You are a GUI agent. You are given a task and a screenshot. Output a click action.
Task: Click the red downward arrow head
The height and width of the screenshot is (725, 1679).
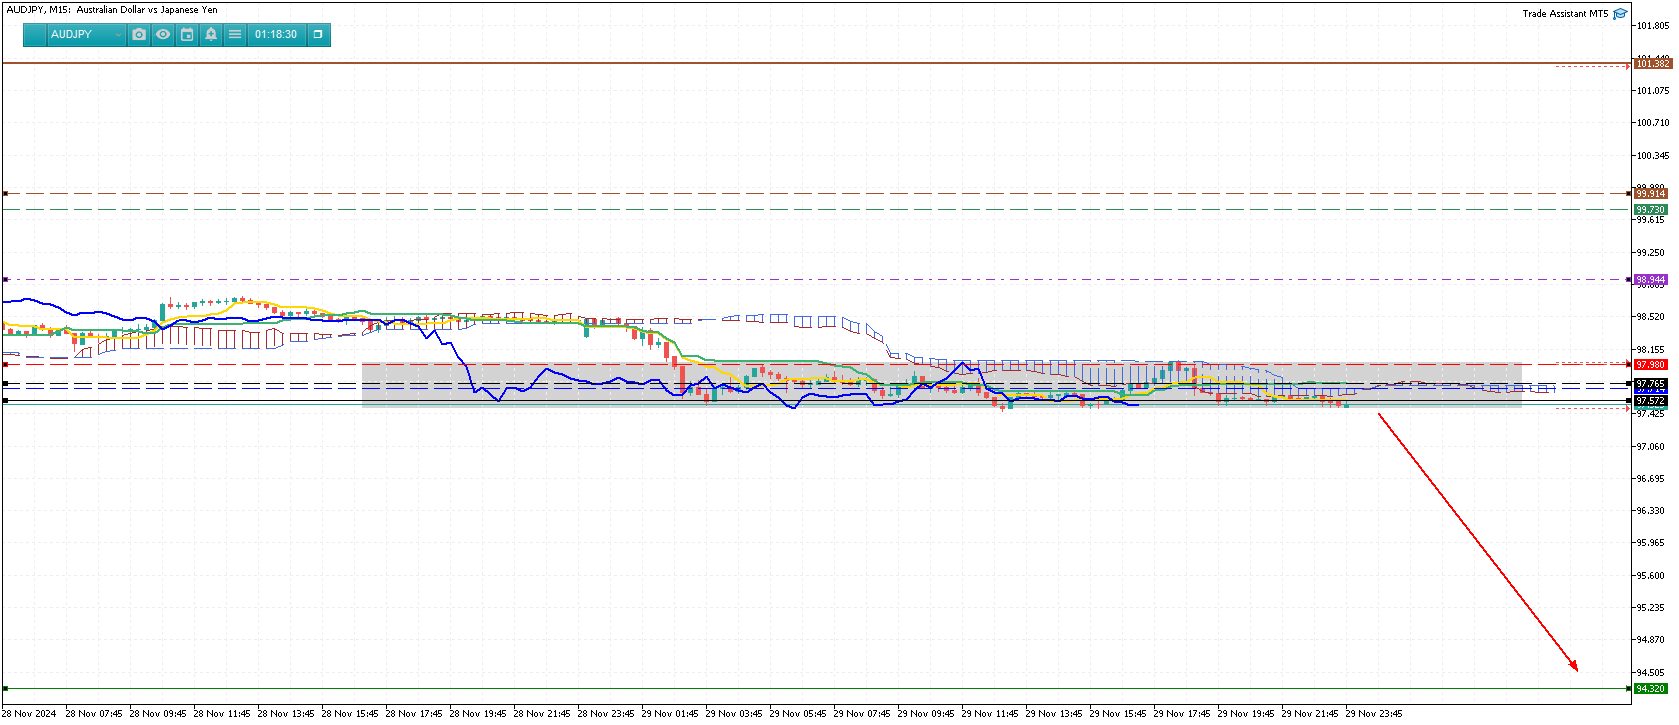pyautogui.click(x=1574, y=667)
